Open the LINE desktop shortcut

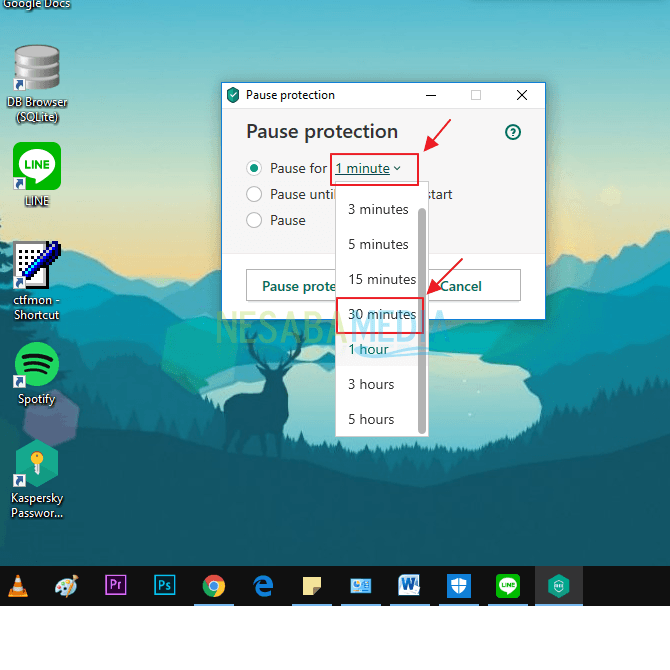pyautogui.click(x=37, y=166)
